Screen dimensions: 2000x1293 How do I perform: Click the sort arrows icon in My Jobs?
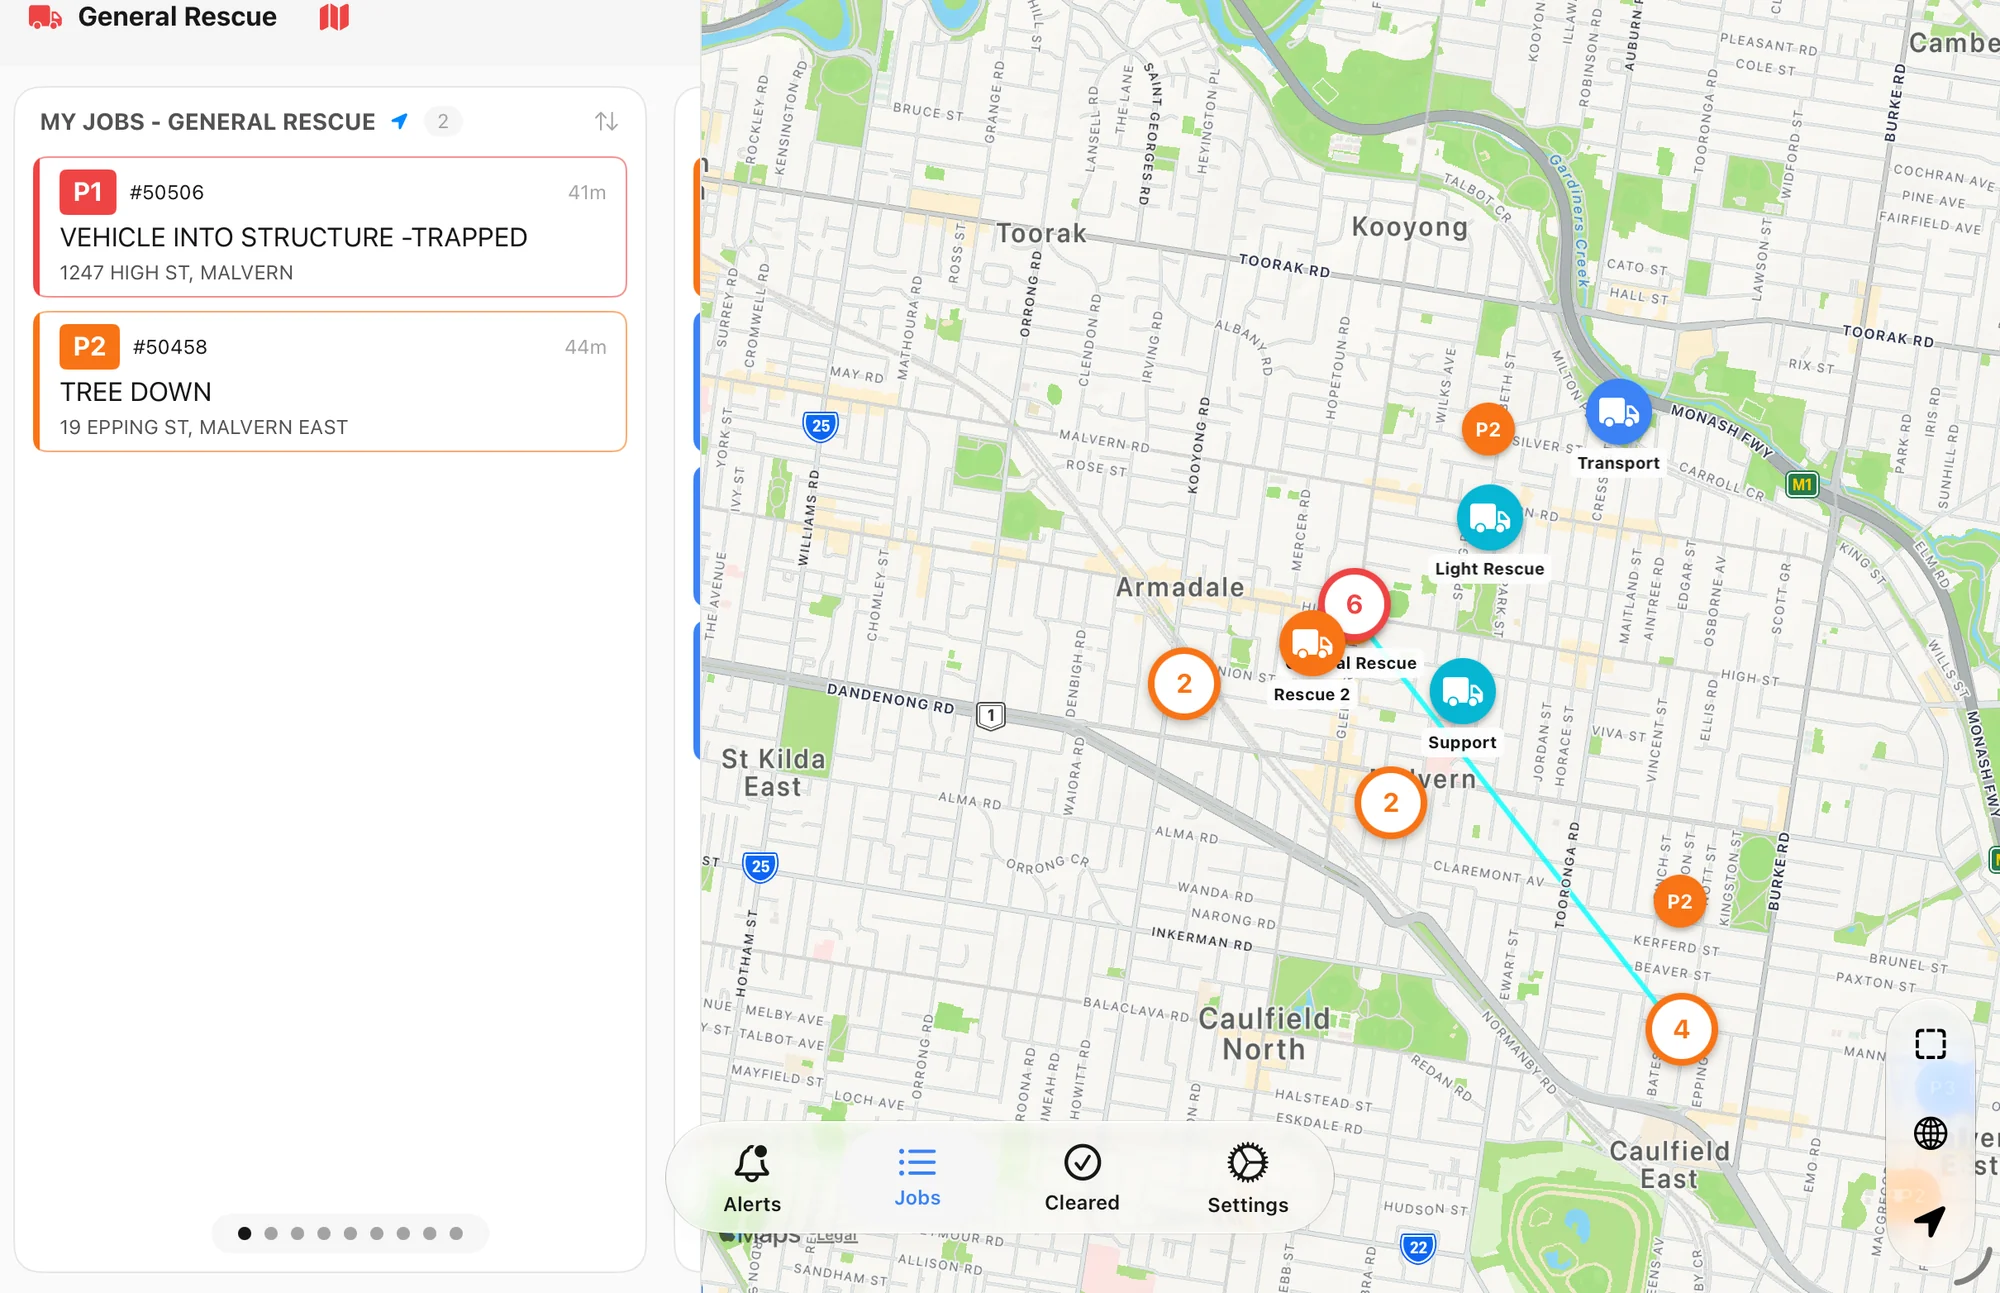pyautogui.click(x=606, y=121)
